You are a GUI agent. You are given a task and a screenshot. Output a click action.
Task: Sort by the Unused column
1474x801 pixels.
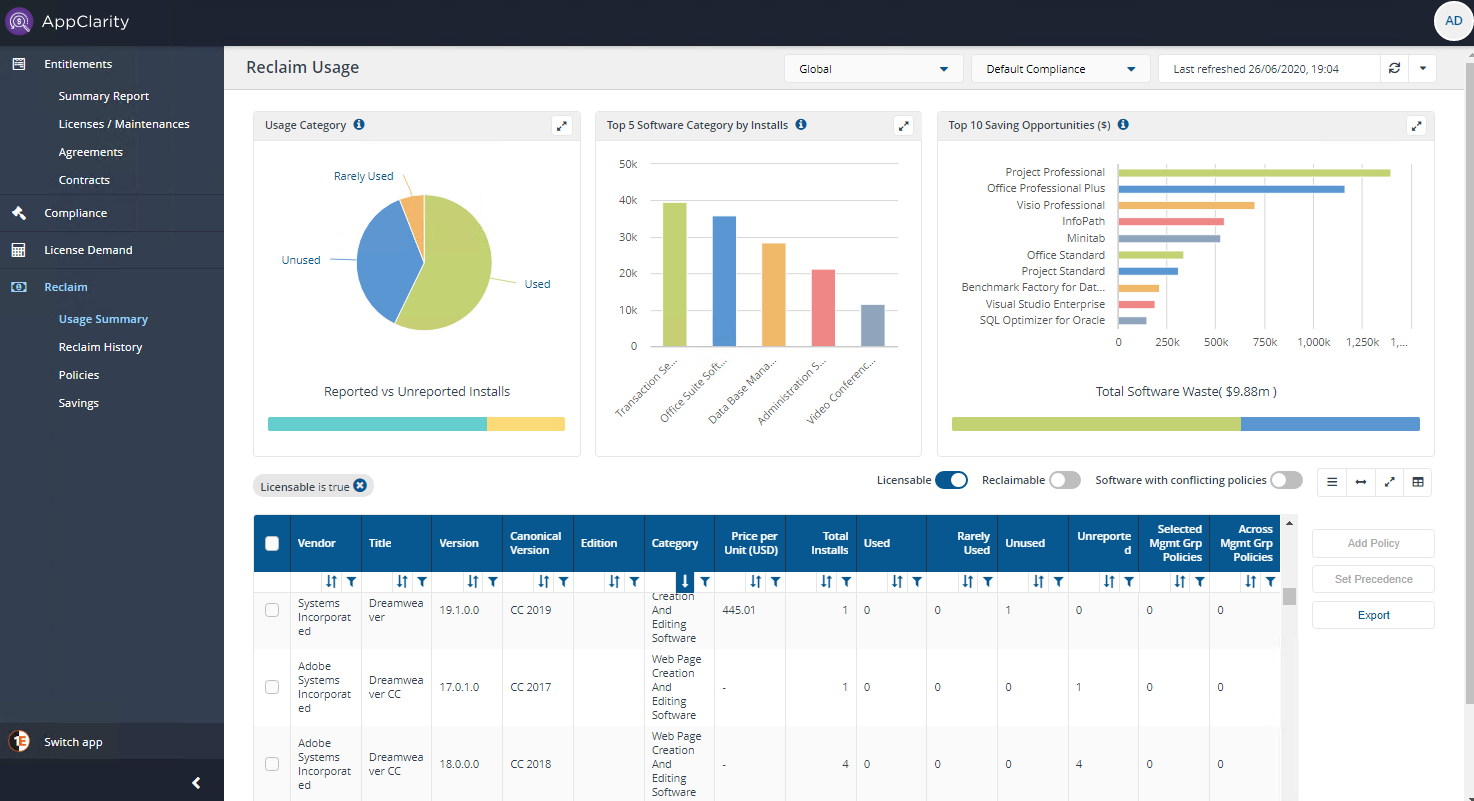(x=1039, y=581)
